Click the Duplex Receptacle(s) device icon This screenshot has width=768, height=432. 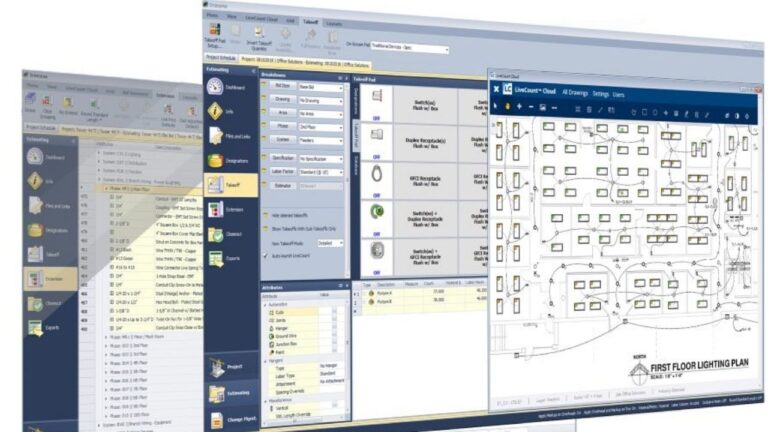377,134
